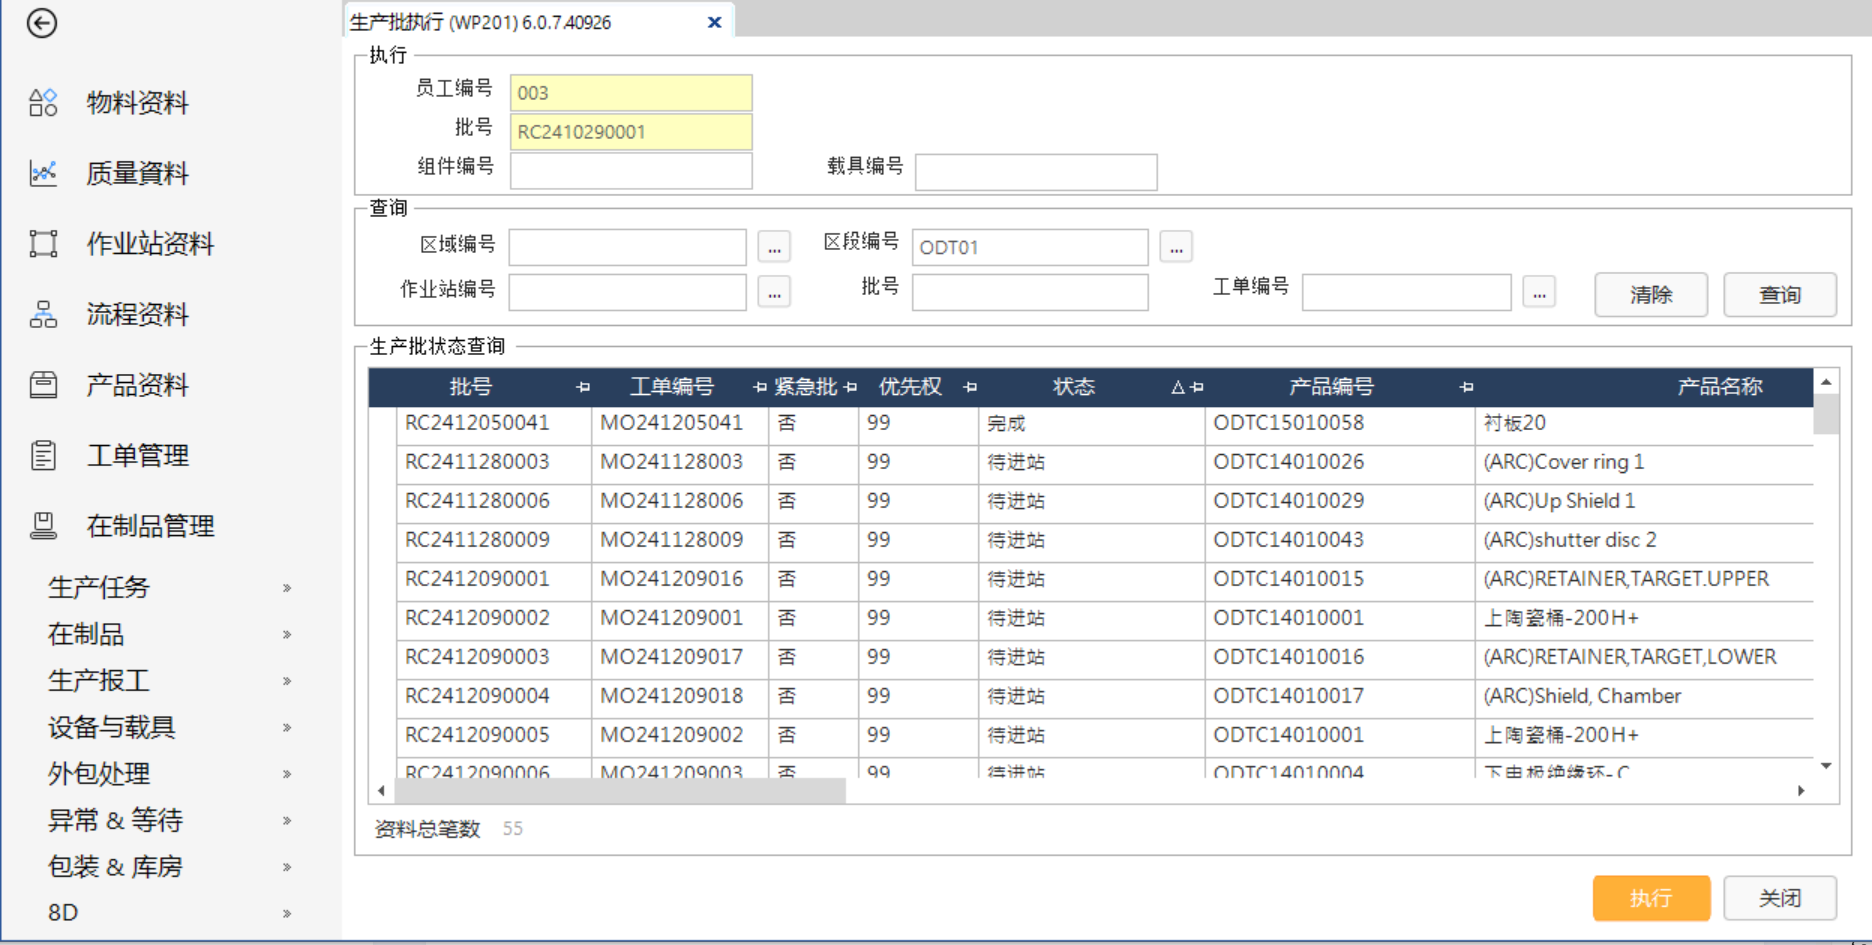Click the orange 执行 button
The height and width of the screenshot is (945, 1872).
click(x=1650, y=898)
